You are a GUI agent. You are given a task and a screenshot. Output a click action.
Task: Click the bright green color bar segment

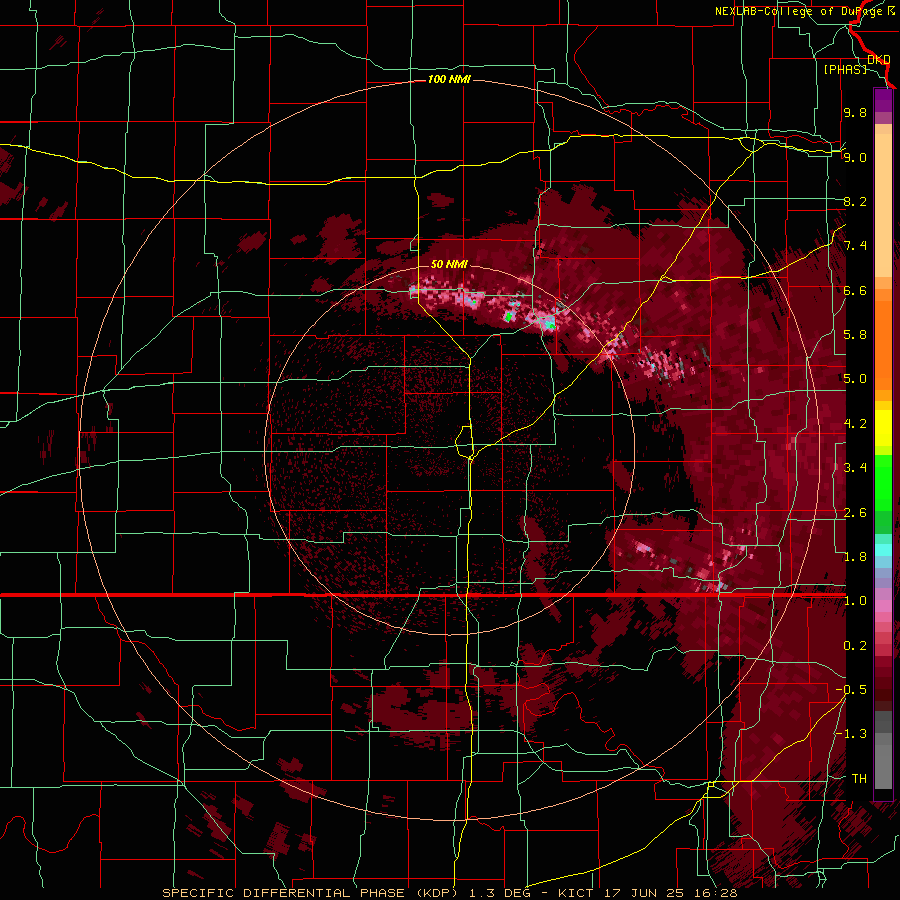883,485
